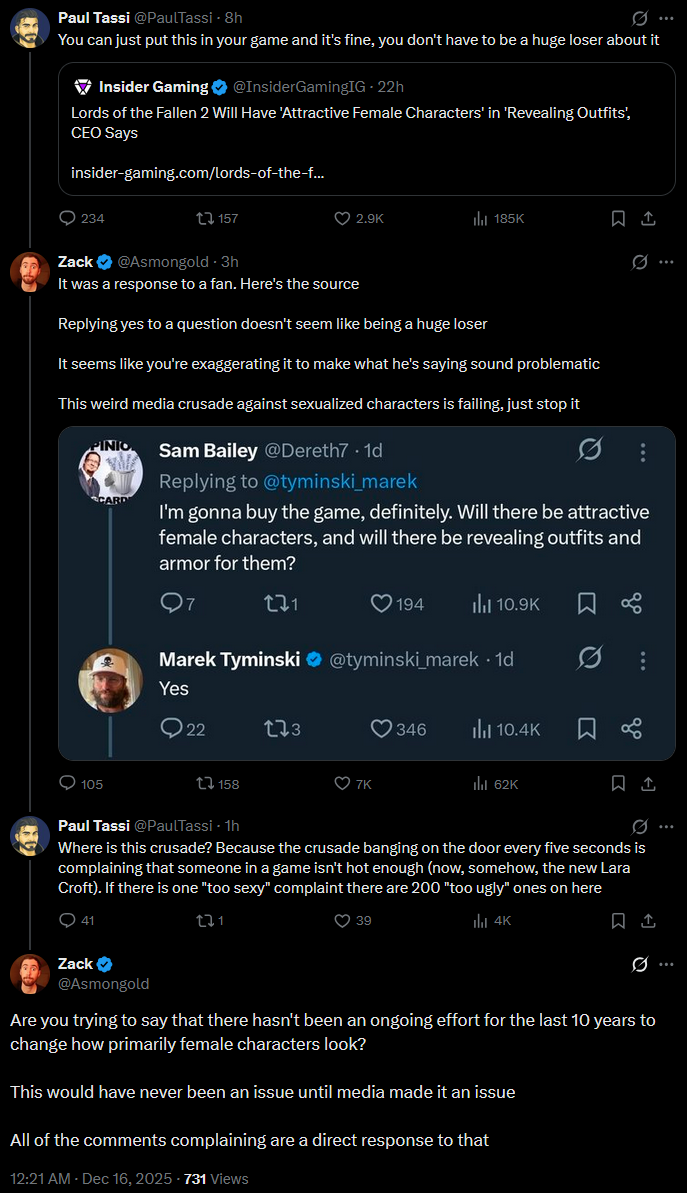Click Insider Gaming quoted tweet author name

[153, 87]
